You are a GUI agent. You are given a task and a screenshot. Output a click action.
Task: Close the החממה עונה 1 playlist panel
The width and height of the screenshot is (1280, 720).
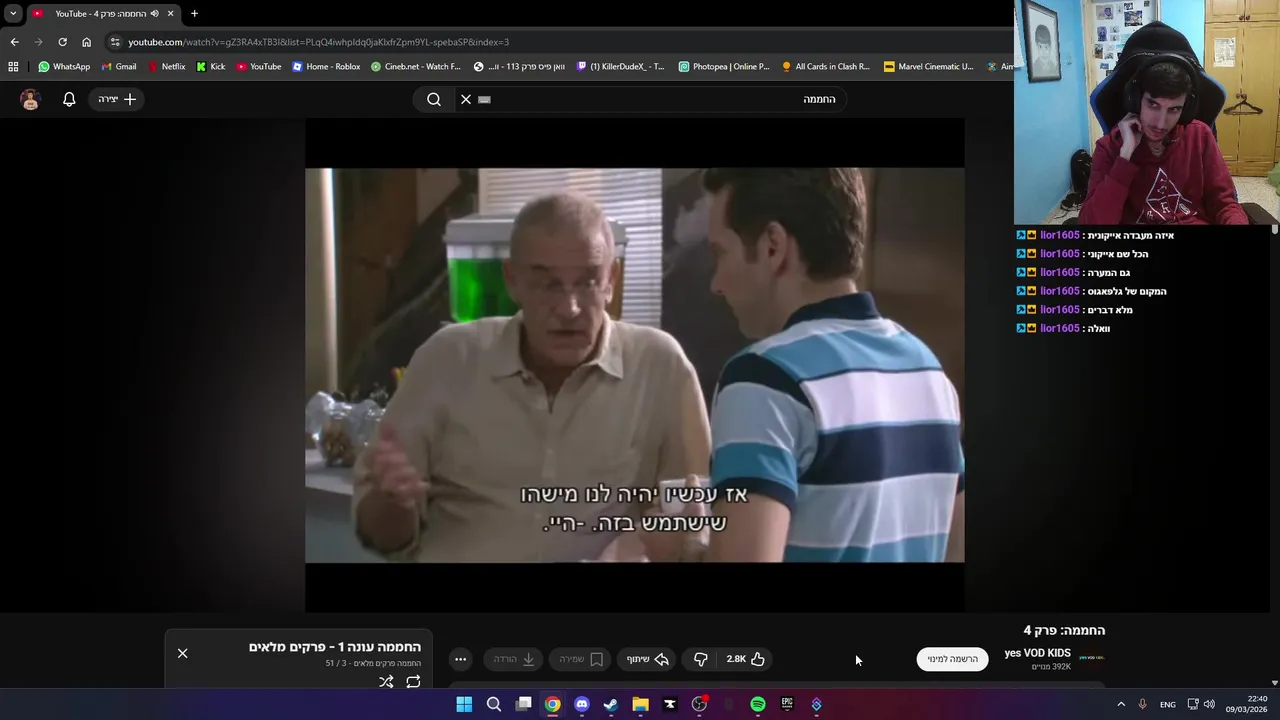coord(182,653)
